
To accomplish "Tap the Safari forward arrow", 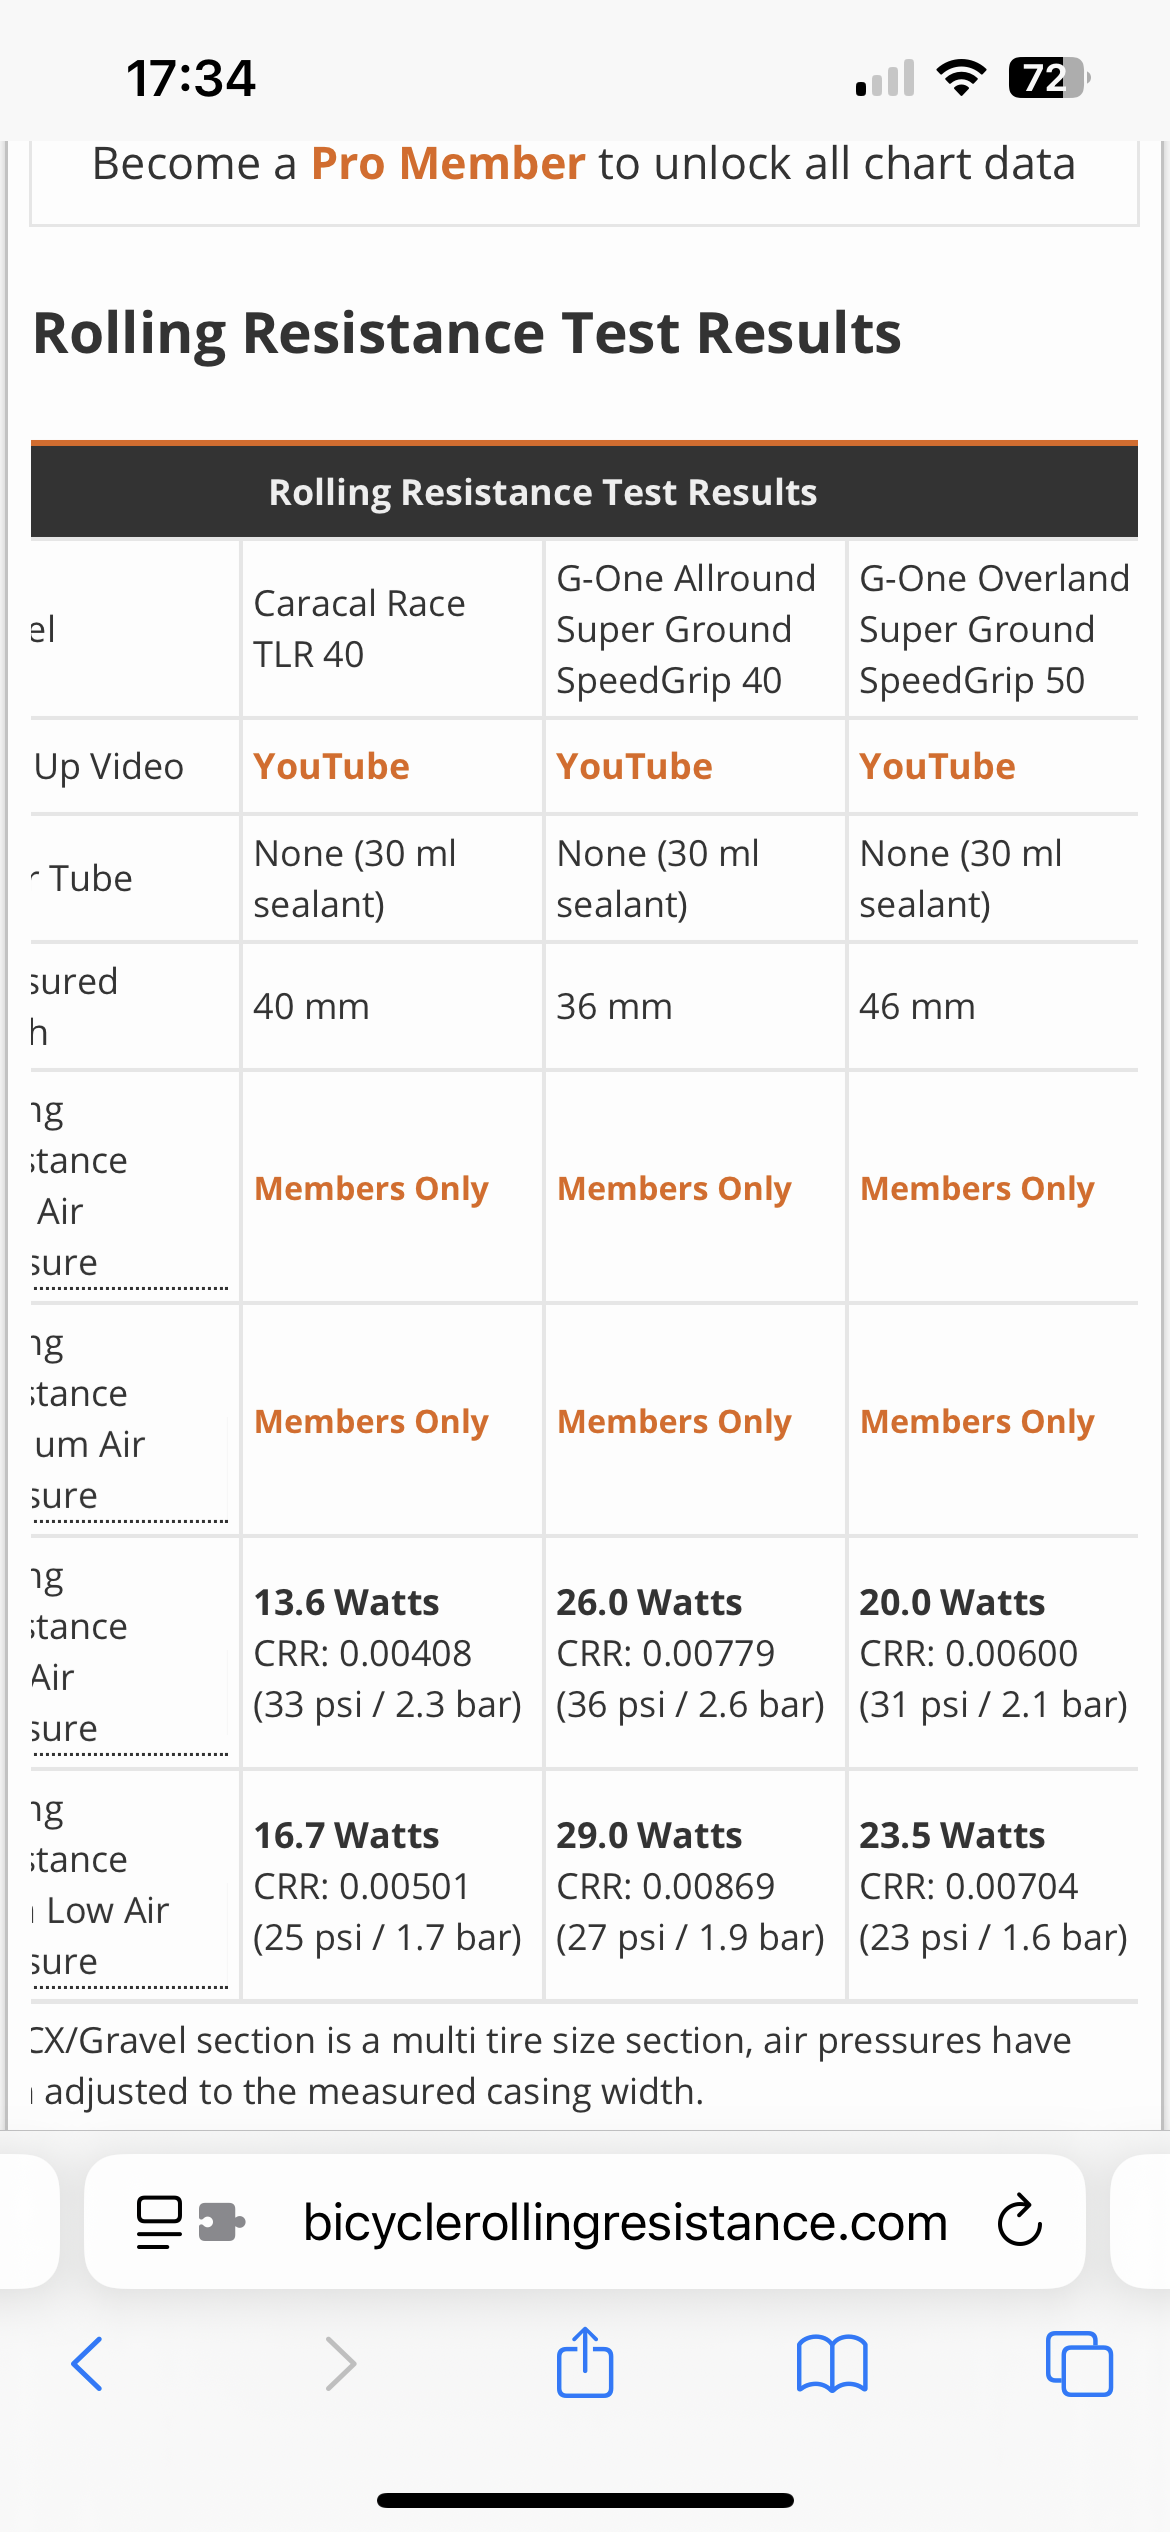I will point(340,2364).
